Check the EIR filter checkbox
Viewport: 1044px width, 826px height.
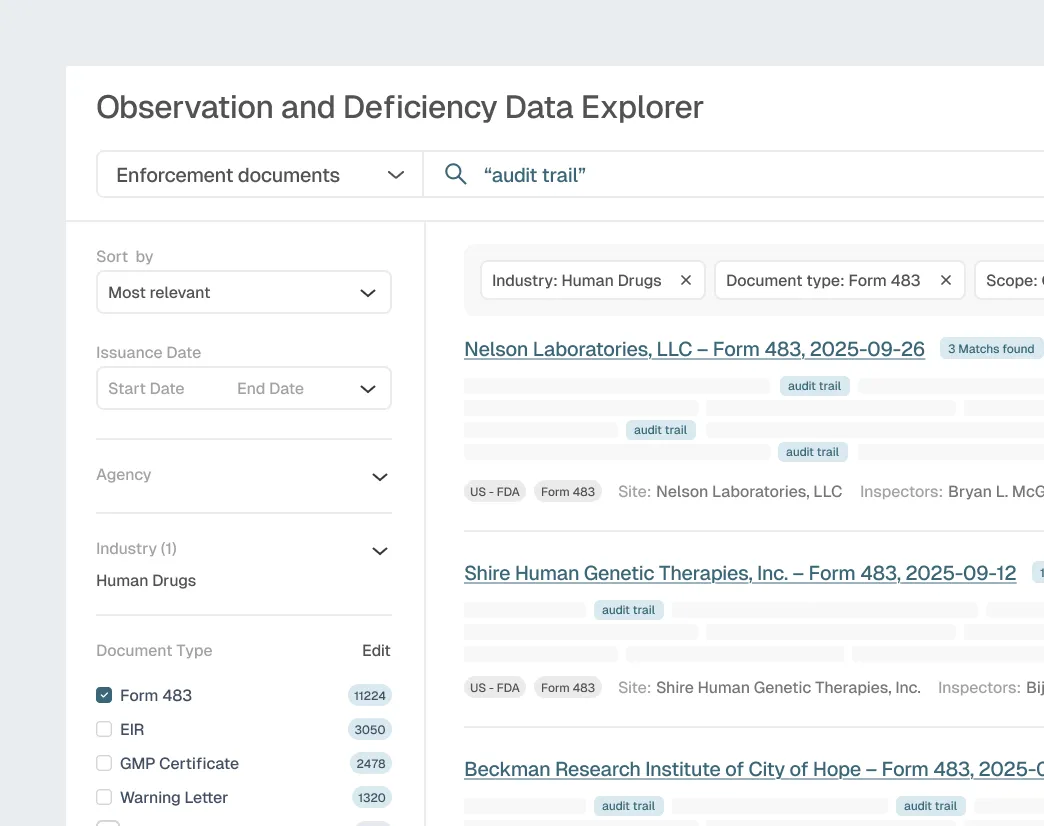[104, 729]
